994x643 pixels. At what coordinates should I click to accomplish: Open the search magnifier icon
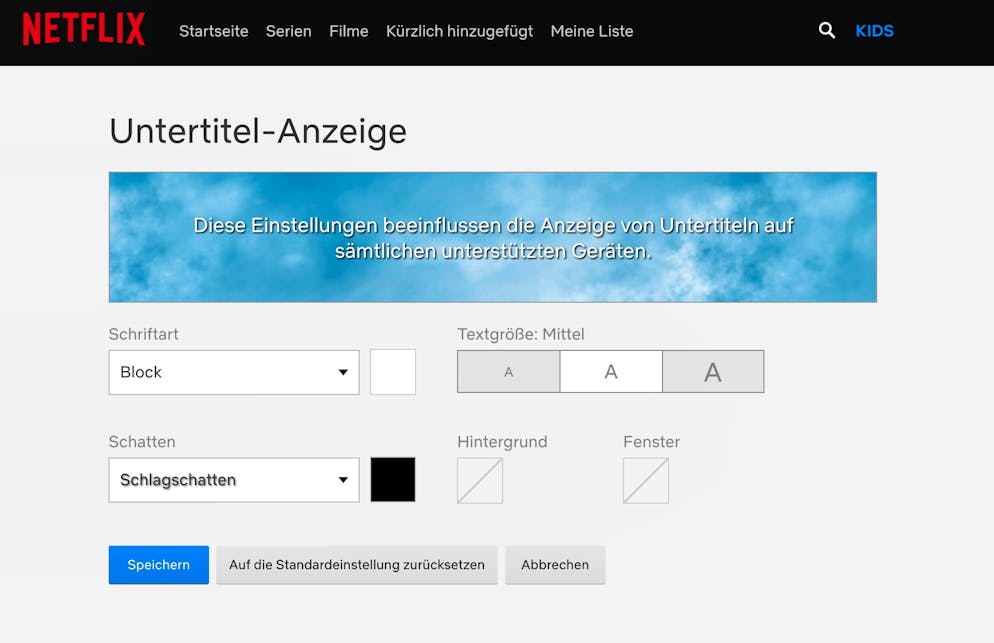(827, 30)
